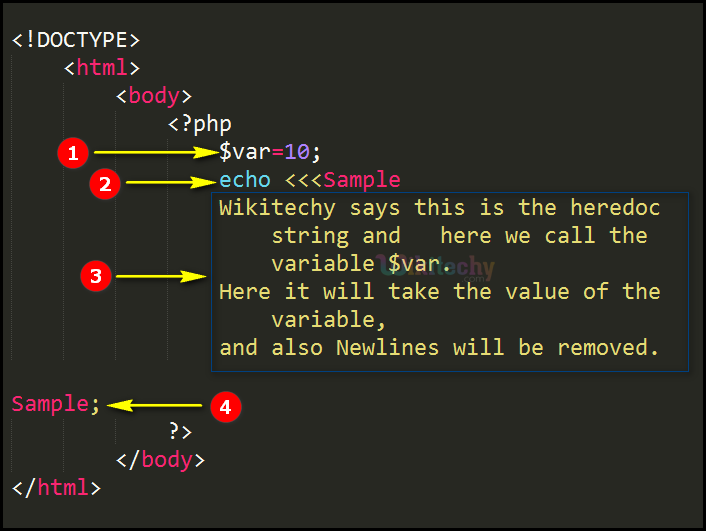Screen dimensions: 706x531
Task: Click the yellow arrow pointing to $var=10
Action: pyautogui.click(x=153, y=153)
